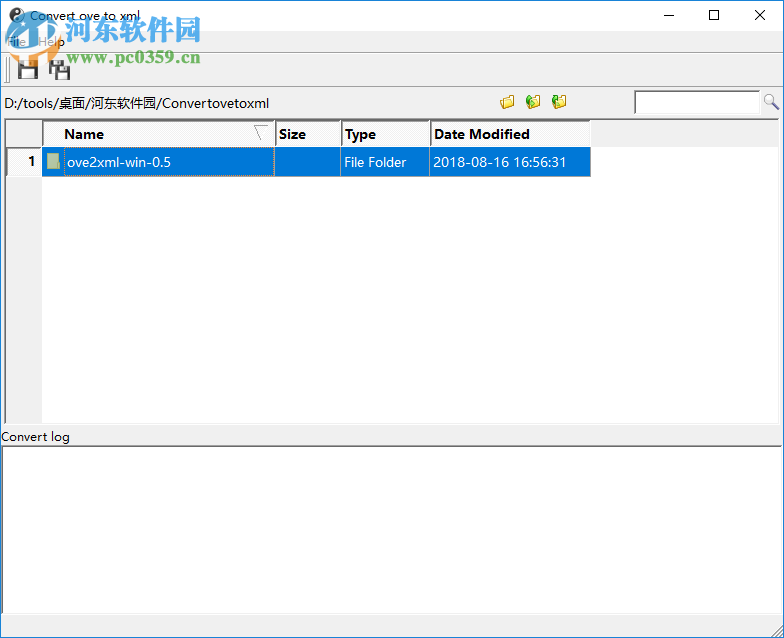Image resolution: width=784 pixels, height=638 pixels.
Task: Click the File Folder type cell
Action: pos(385,162)
